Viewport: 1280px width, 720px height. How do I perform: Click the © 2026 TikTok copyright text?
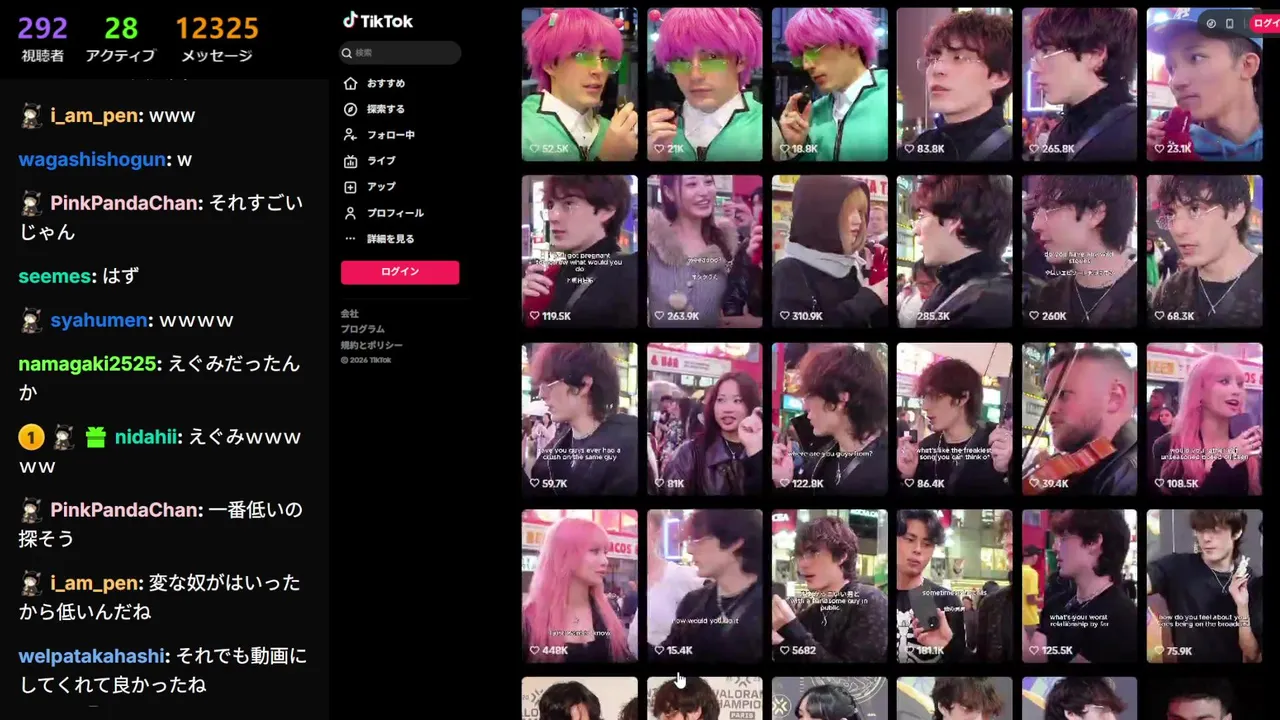(x=365, y=360)
